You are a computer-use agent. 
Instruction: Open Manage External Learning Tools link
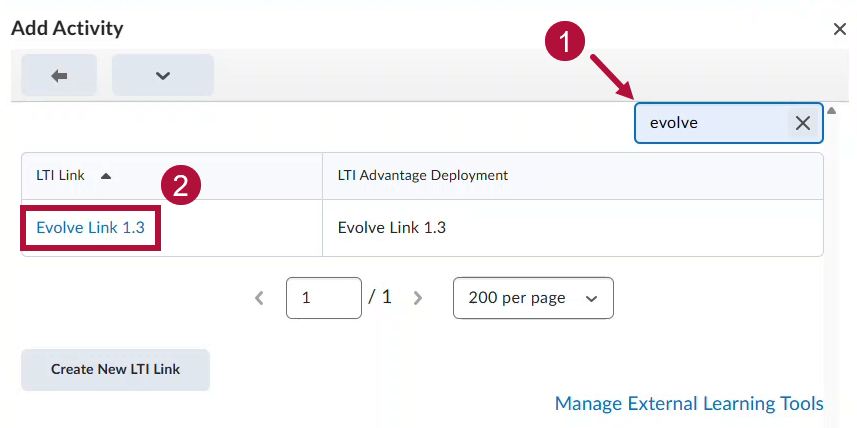point(689,404)
